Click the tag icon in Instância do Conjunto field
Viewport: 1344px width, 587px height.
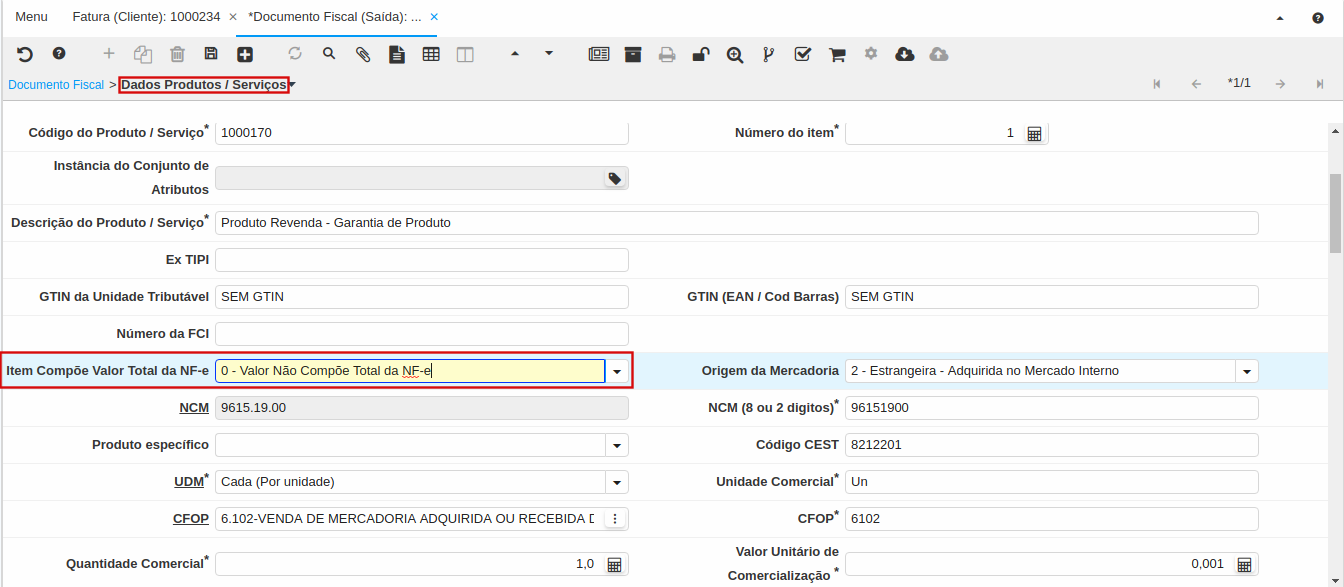pyautogui.click(x=614, y=178)
